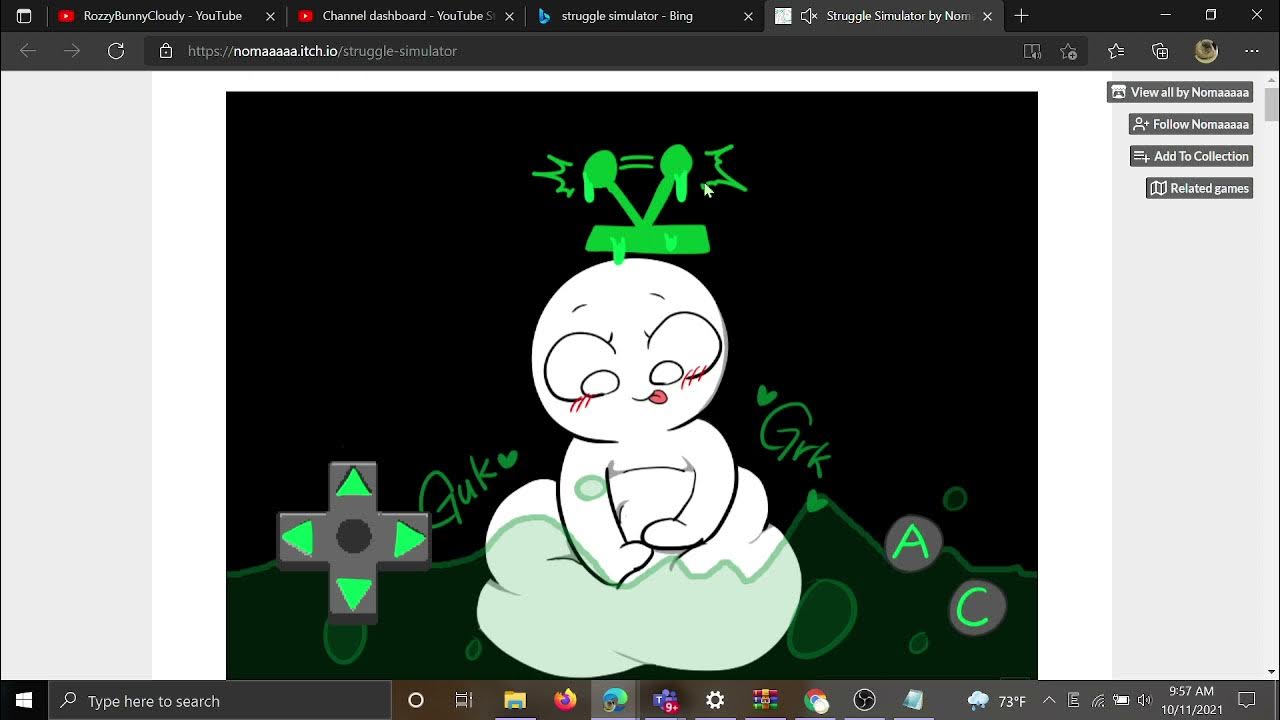
Task: Click View all by Nomaaaaa
Action: (x=1180, y=92)
